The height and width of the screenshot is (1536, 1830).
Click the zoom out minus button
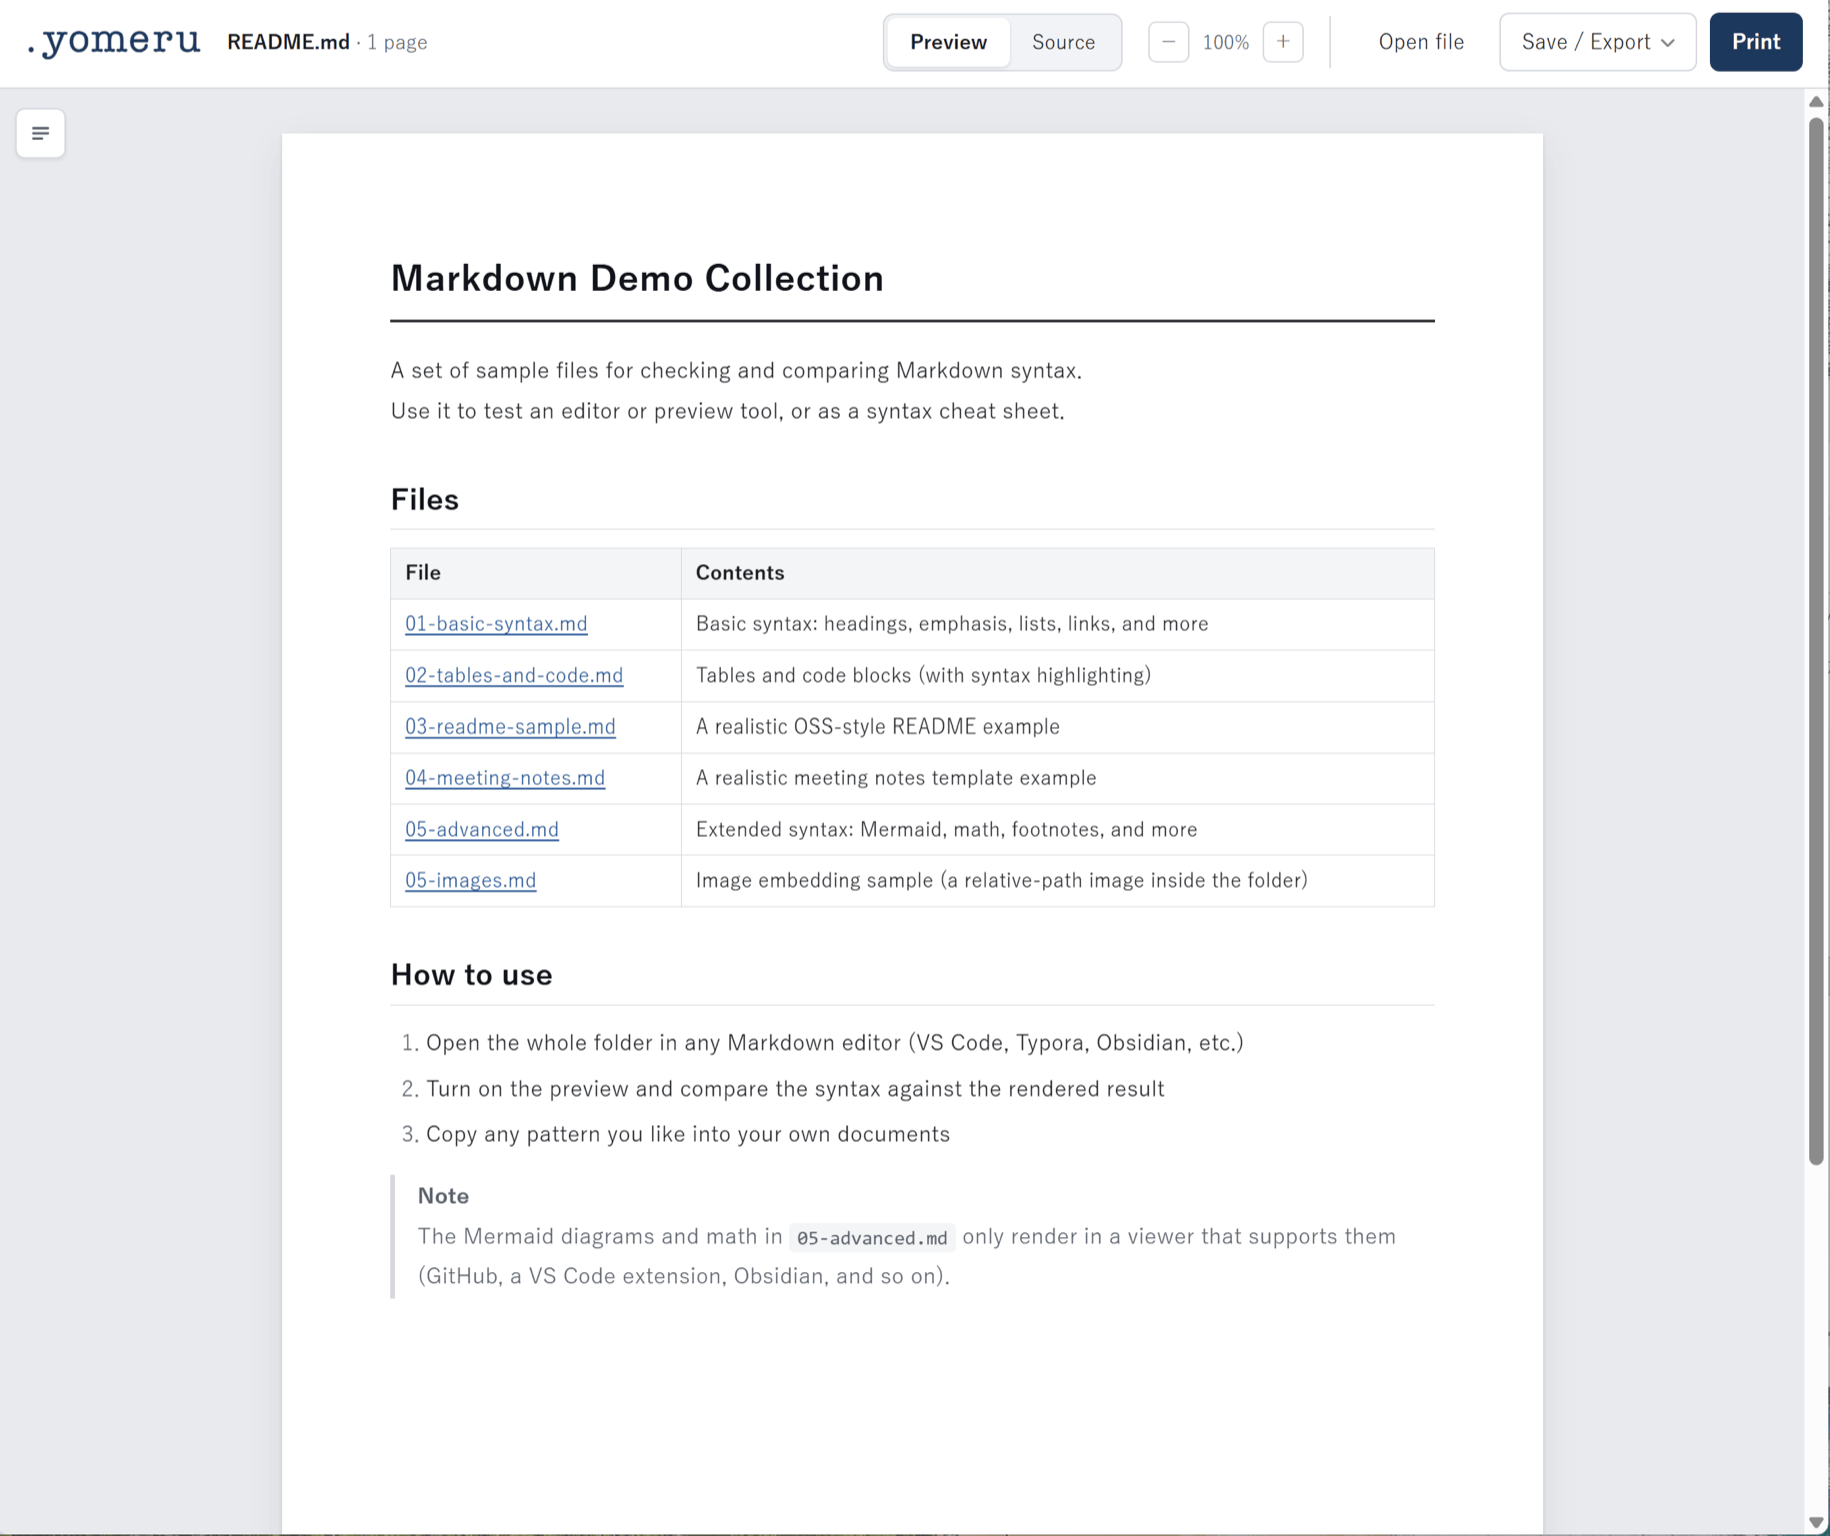click(1168, 42)
